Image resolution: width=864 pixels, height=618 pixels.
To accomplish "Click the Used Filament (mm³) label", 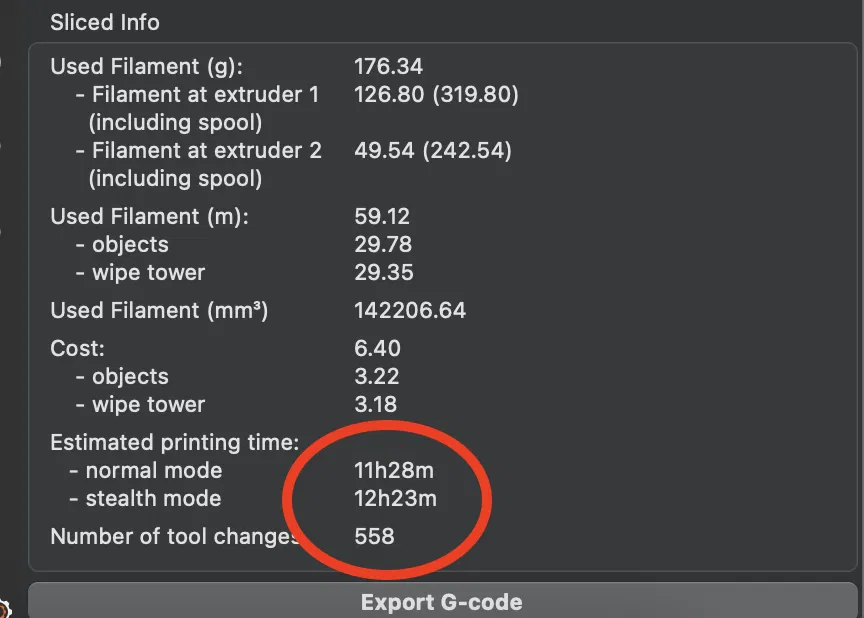I will coord(159,311).
